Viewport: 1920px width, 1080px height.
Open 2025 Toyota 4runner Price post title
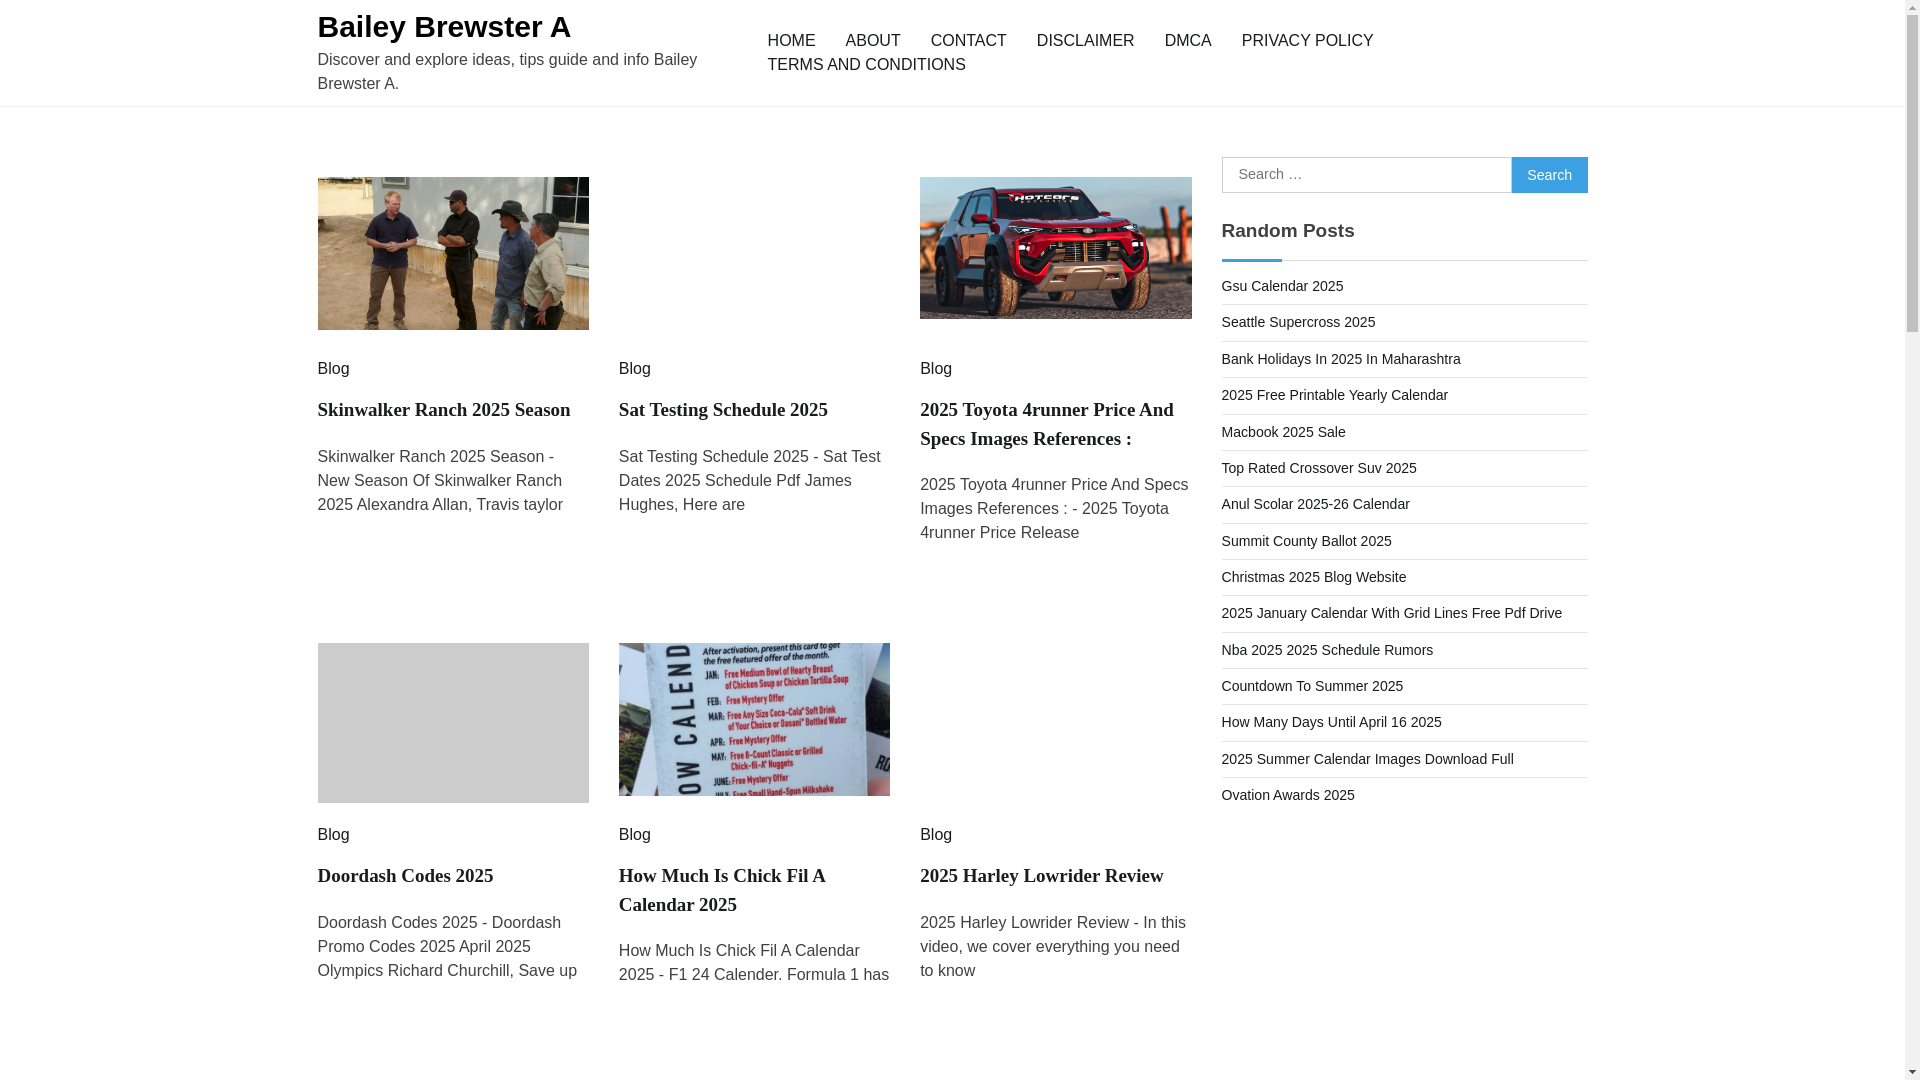(1046, 424)
